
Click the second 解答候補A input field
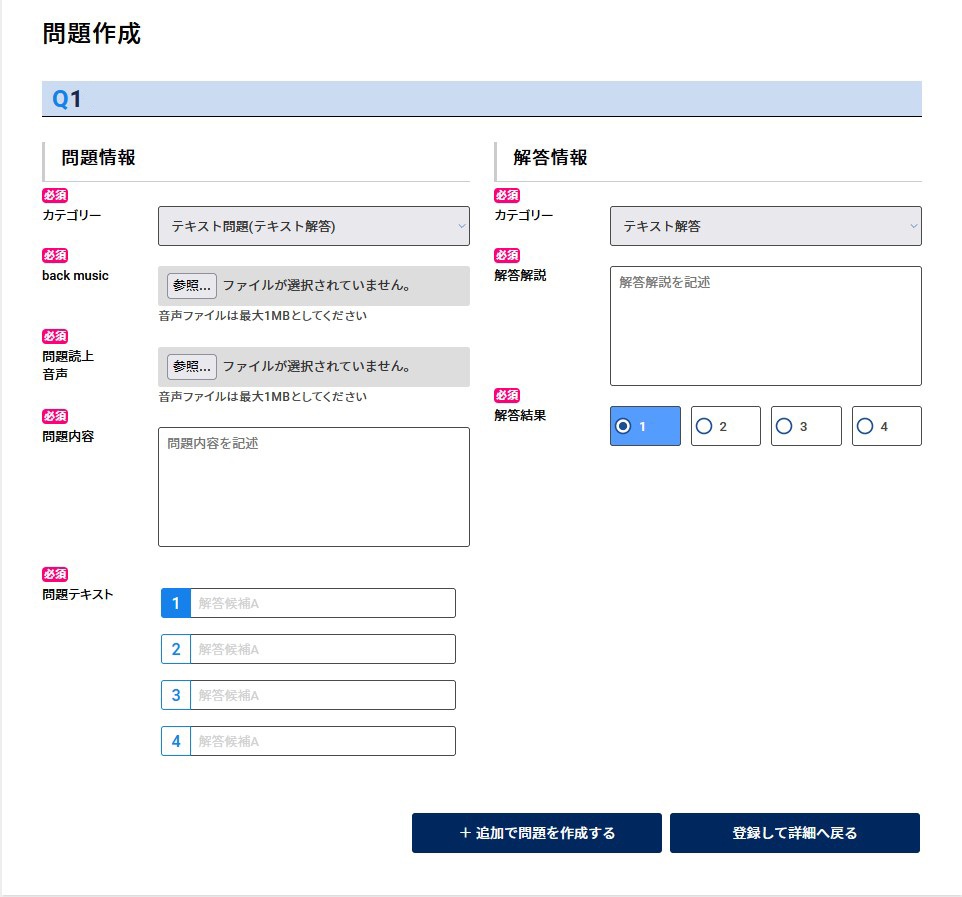(x=322, y=649)
